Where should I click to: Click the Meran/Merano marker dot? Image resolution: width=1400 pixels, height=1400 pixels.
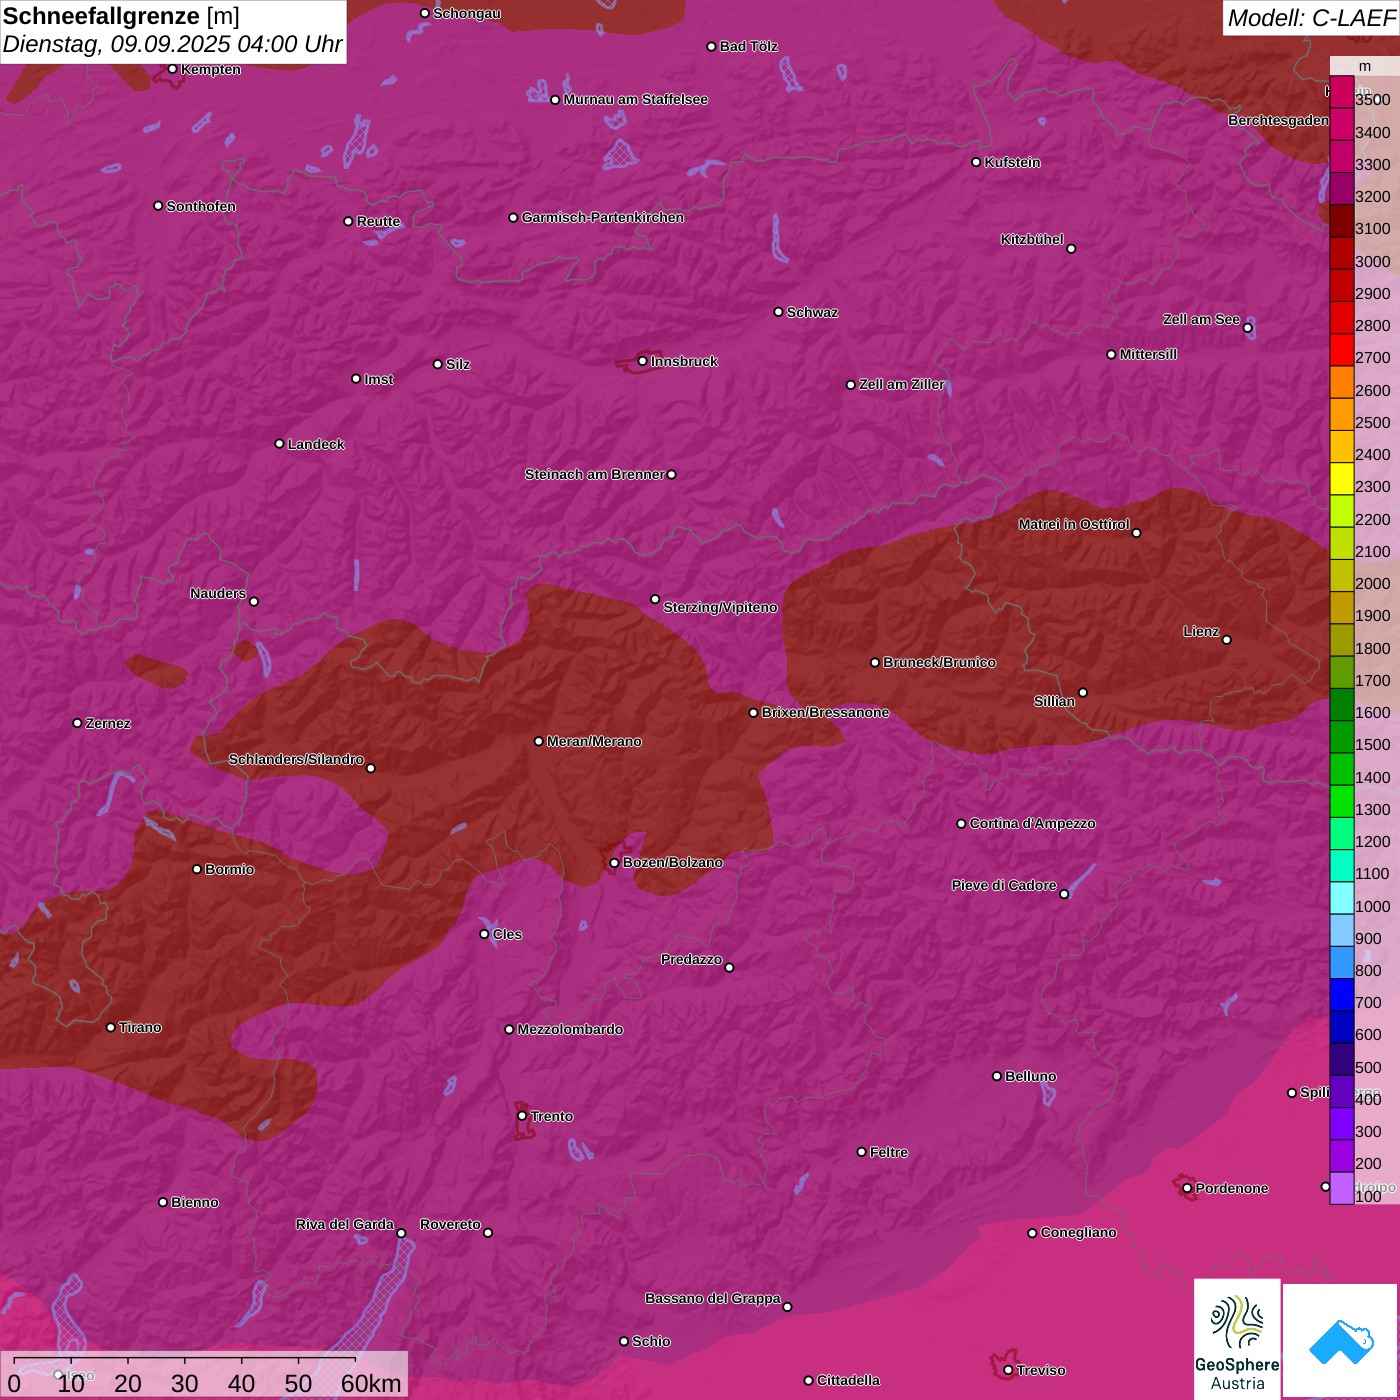click(x=538, y=741)
